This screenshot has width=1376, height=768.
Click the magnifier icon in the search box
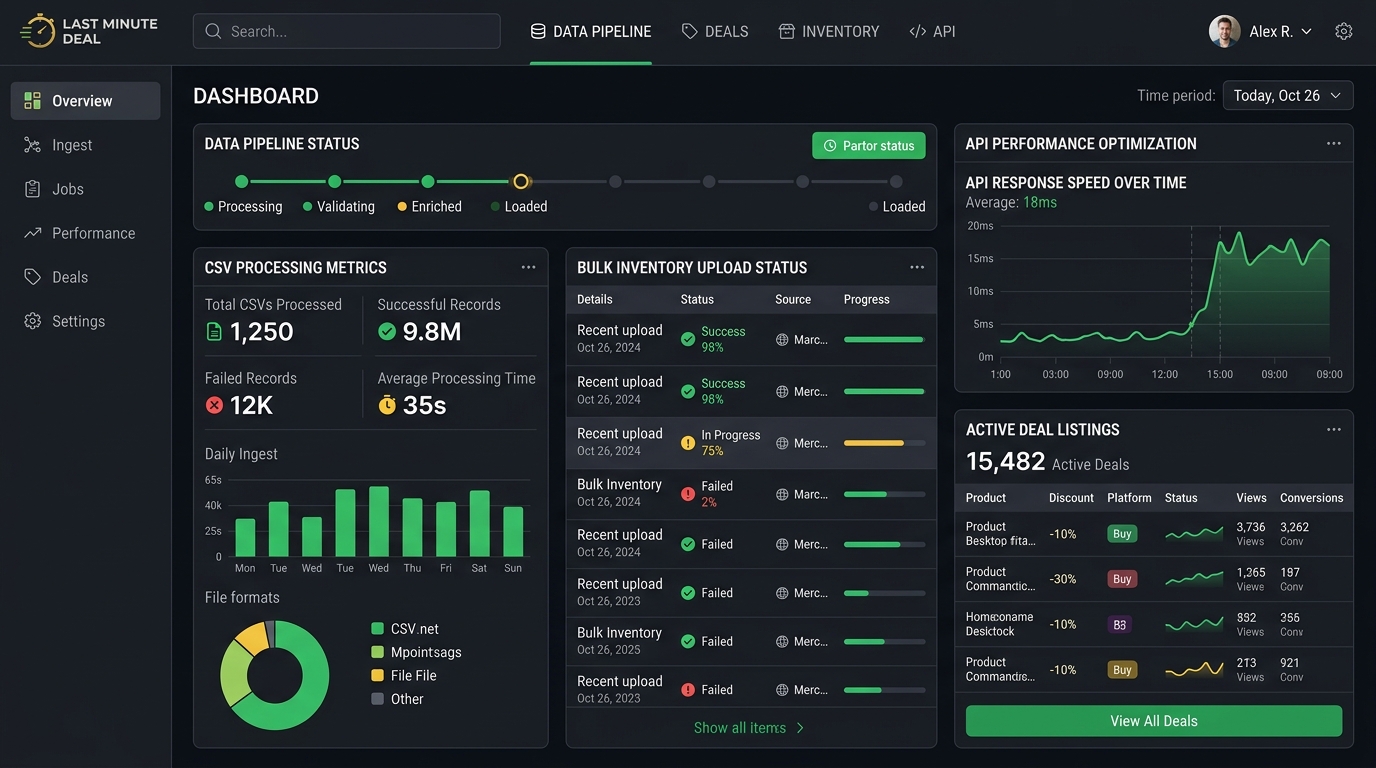213,31
